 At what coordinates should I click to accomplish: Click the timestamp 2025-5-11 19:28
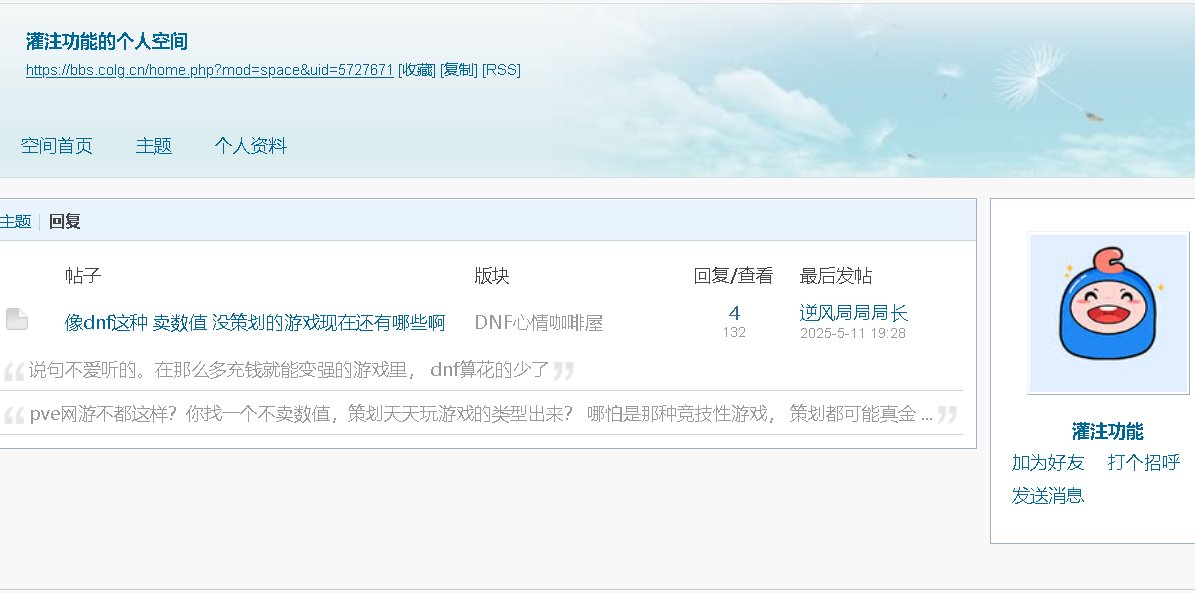pyautogui.click(x=853, y=333)
